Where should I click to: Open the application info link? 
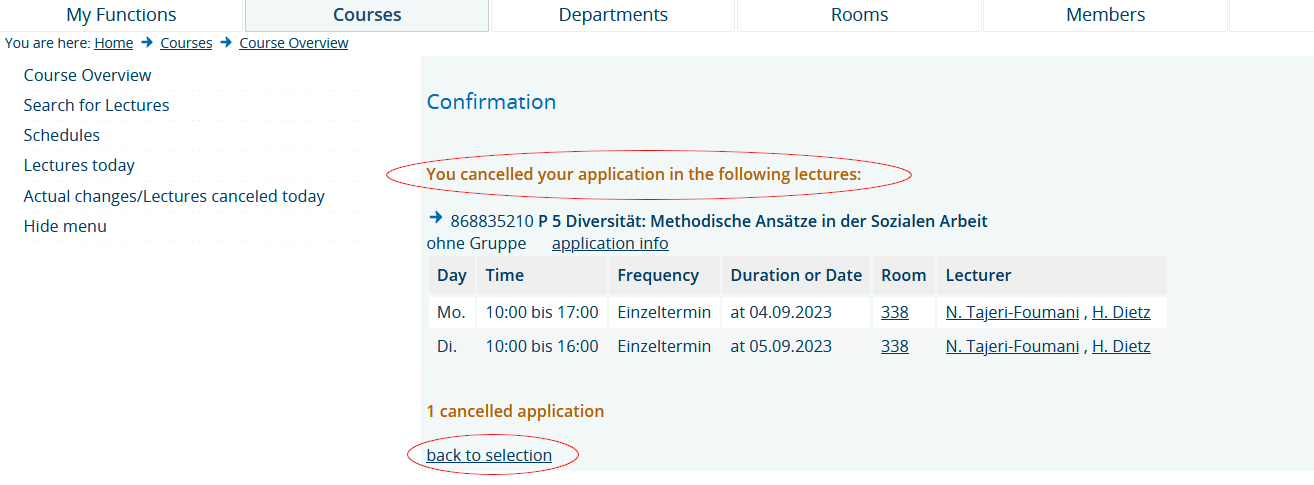tap(610, 243)
